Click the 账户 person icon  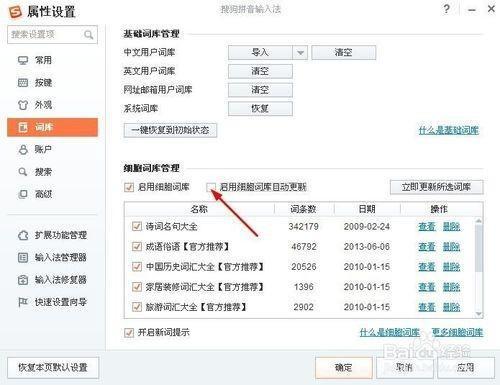click(x=23, y=150)
